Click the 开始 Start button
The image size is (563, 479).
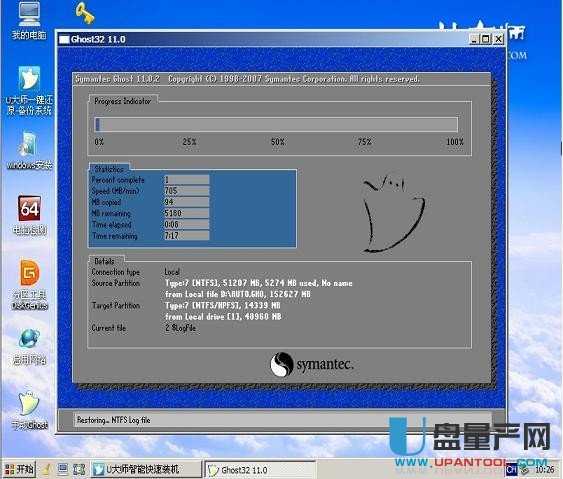tap(19, 469)
